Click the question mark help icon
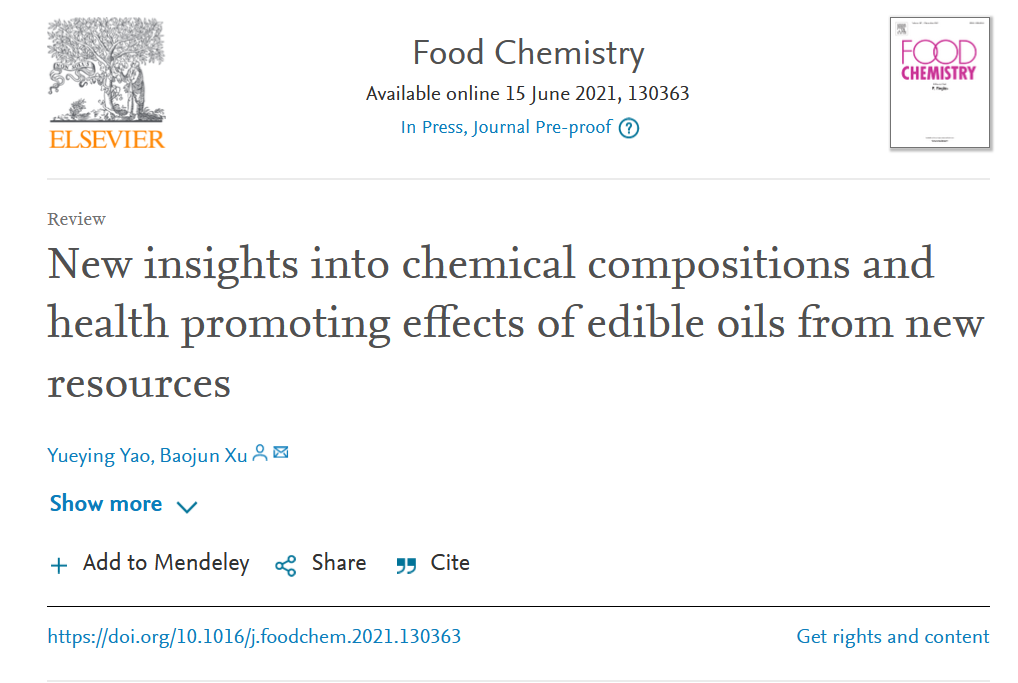1018x683 pixels. (628, 128)
